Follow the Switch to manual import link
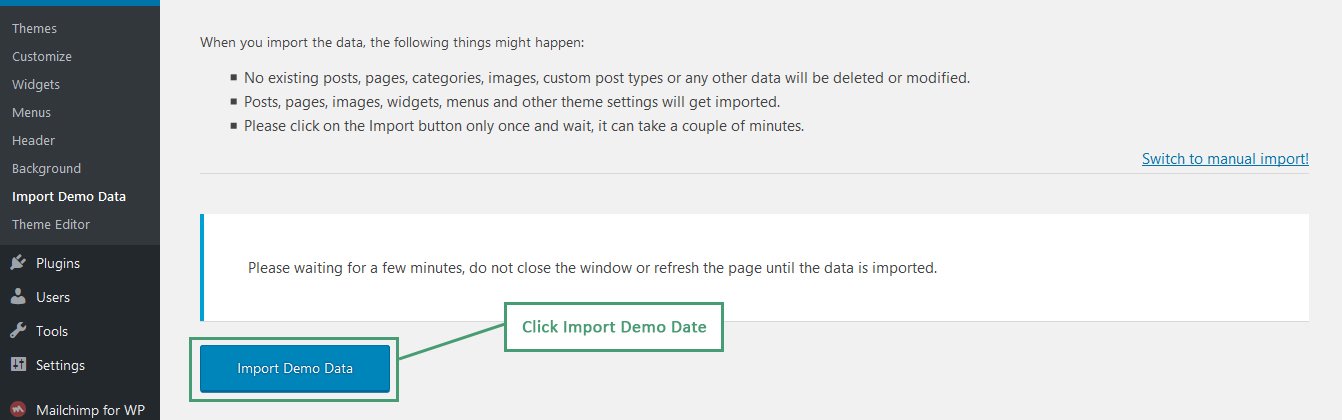 [x=1225, y=158]
